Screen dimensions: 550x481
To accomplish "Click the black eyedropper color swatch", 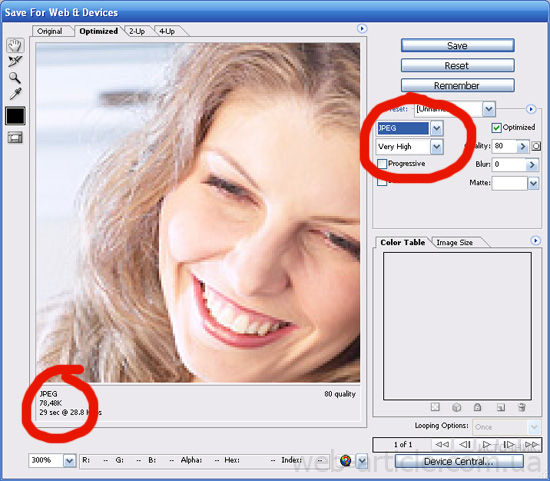I will point(15,116).
